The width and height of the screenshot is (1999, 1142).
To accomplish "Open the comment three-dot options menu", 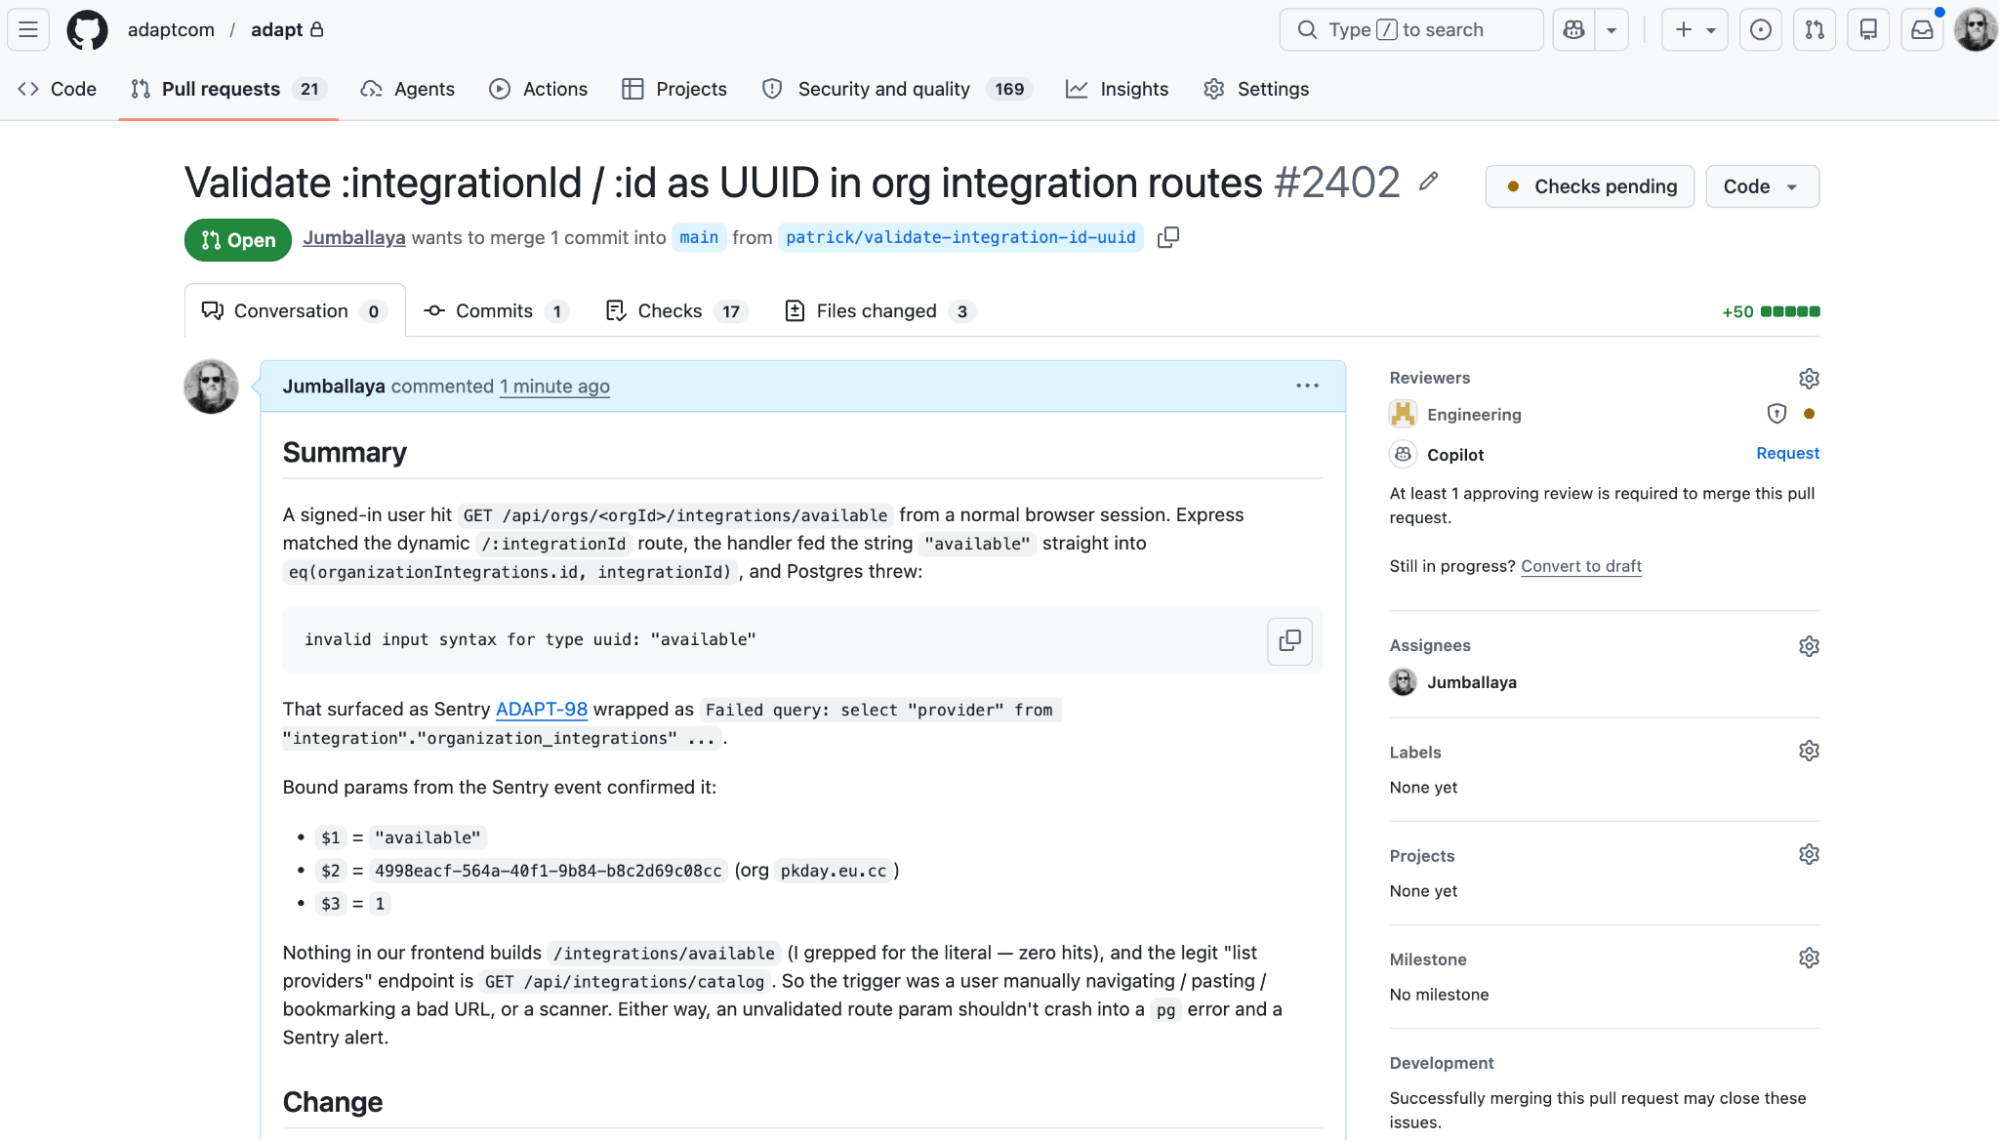I will pos(1308,386).
